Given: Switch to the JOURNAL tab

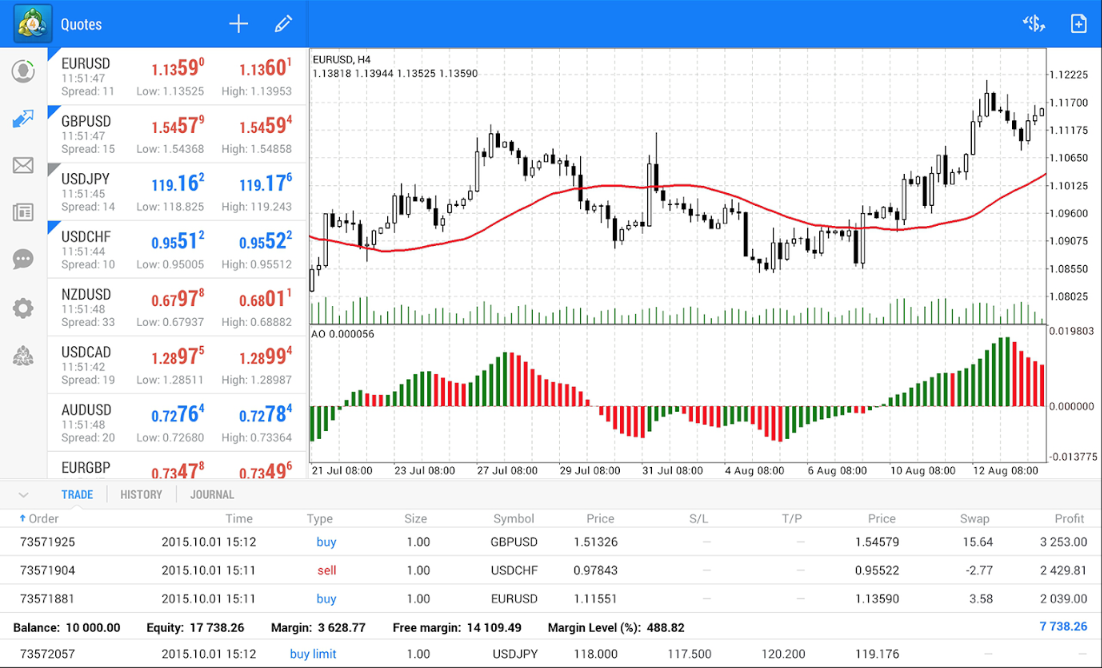Looking at the screenshot, I should pos(212,494).
